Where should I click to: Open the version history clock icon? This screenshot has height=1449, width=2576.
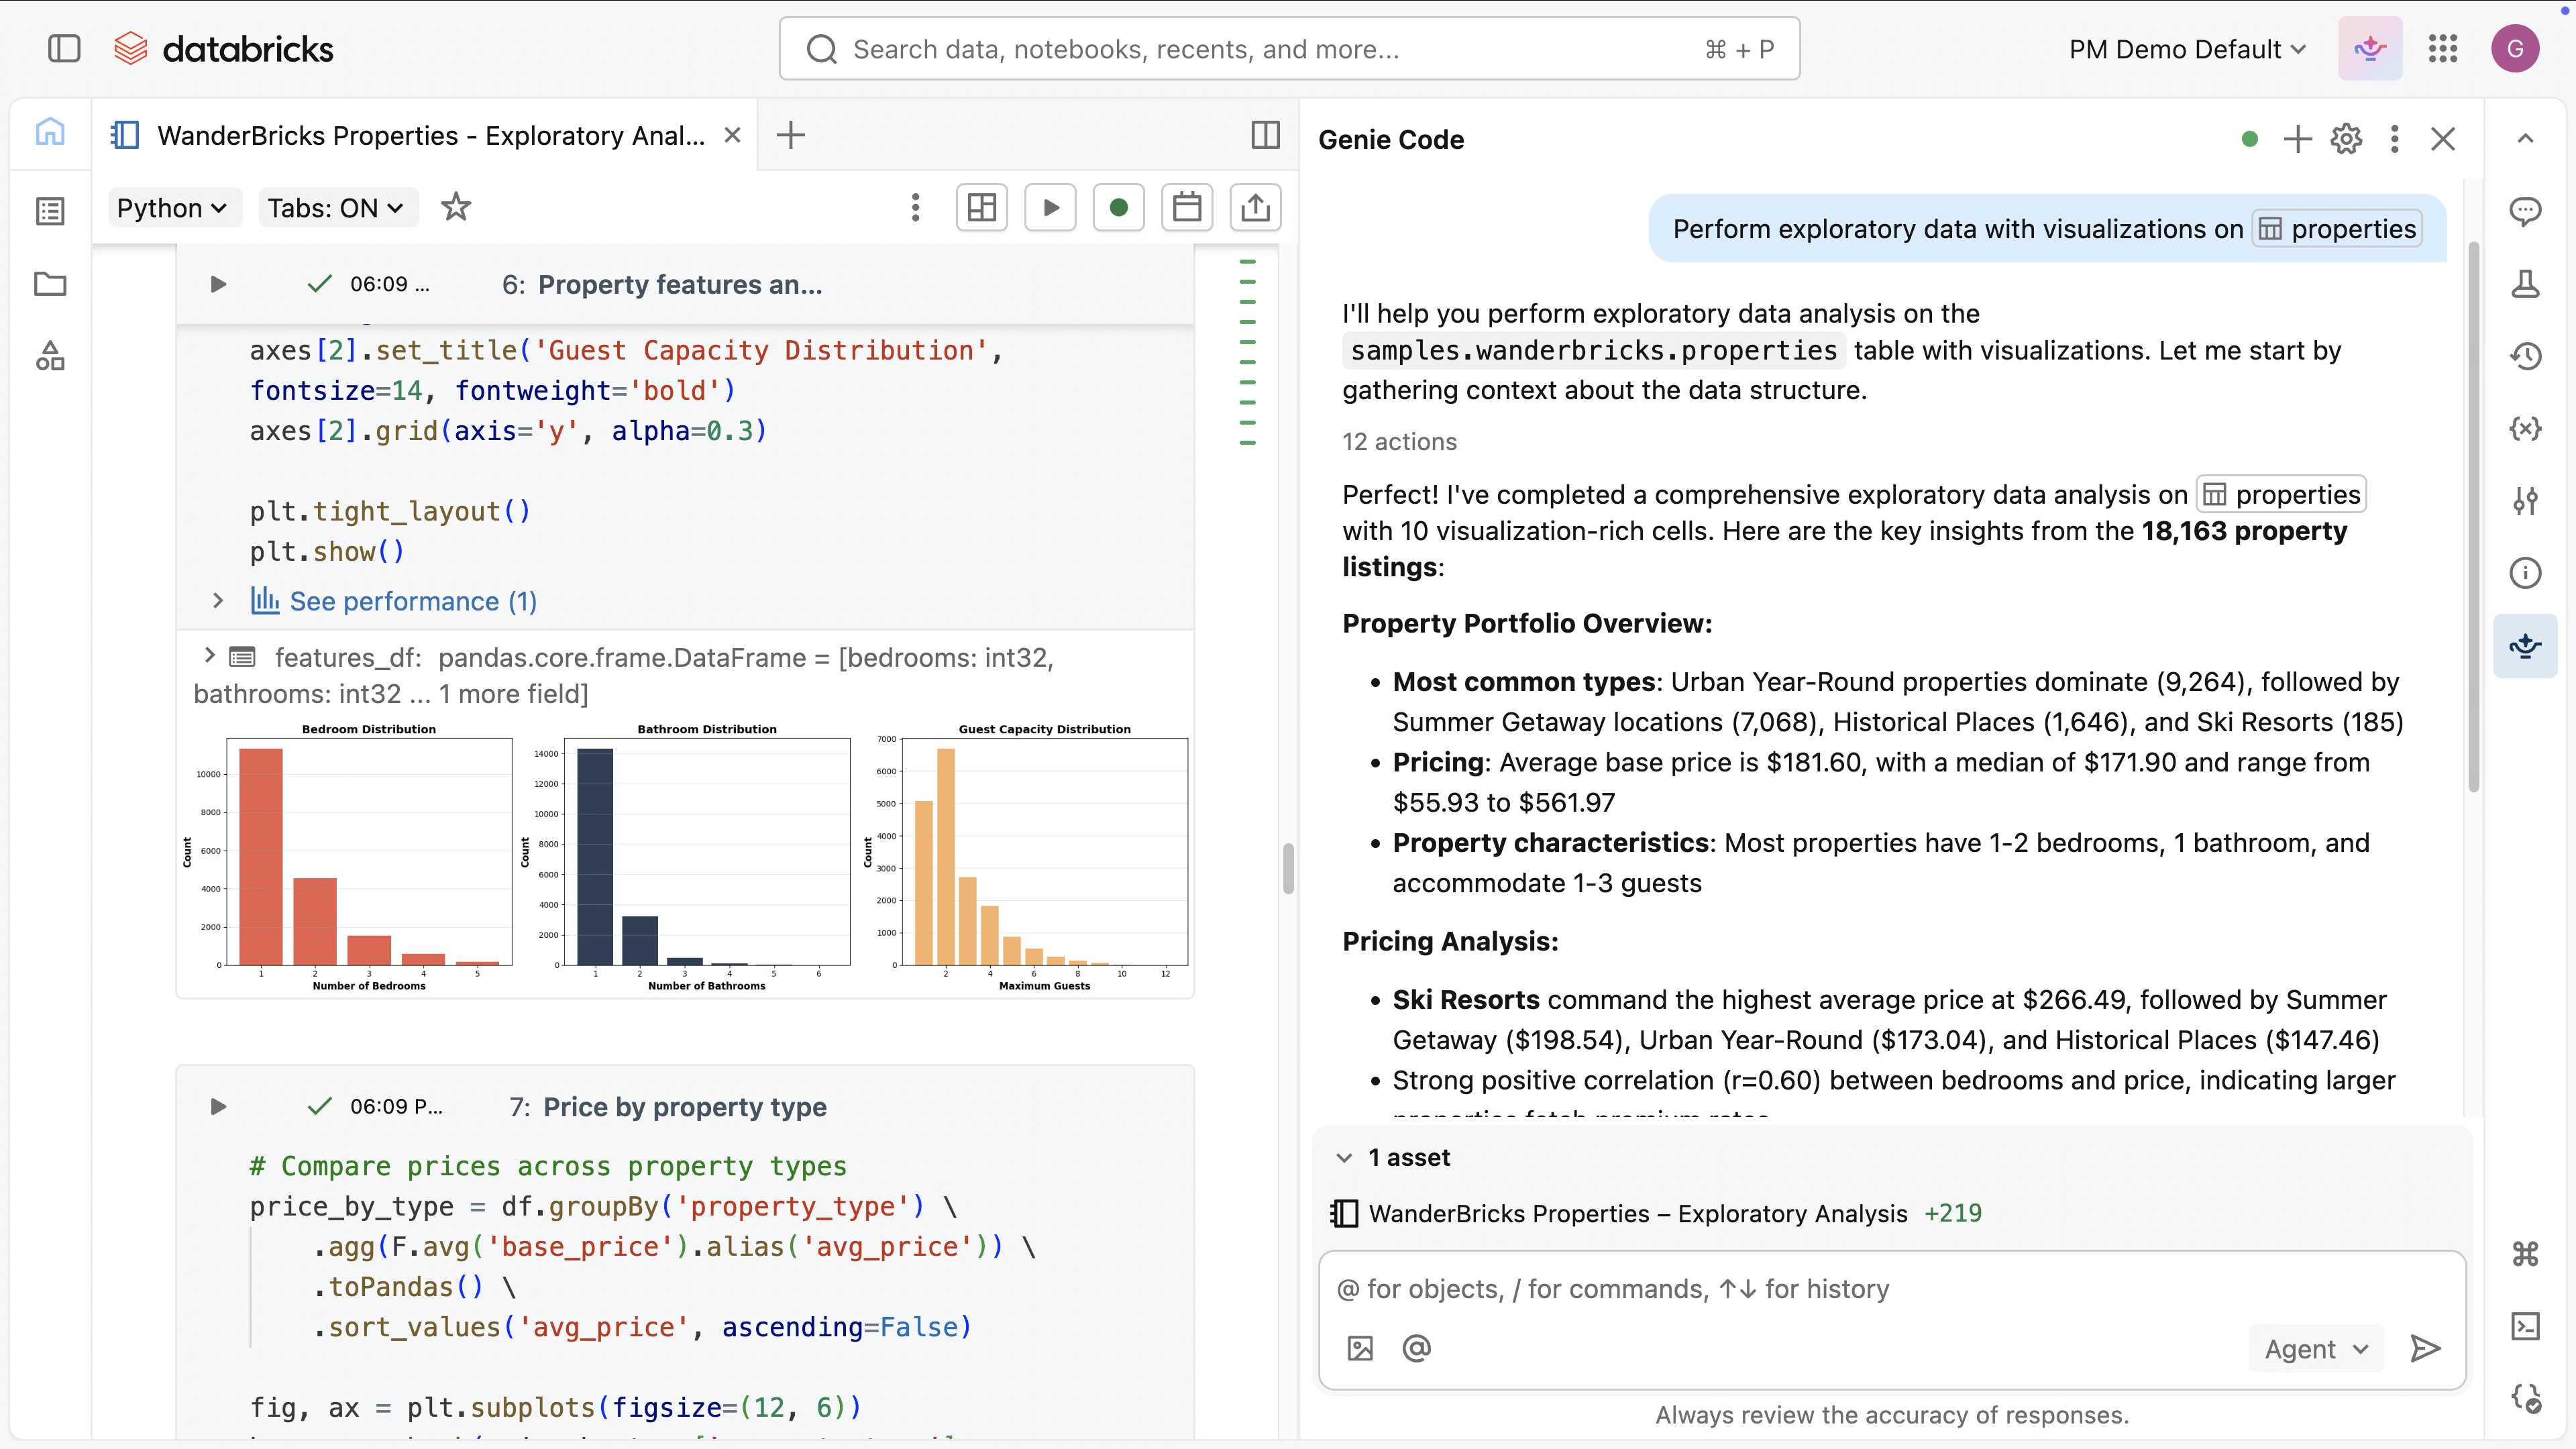click(x=2525, y=356)
